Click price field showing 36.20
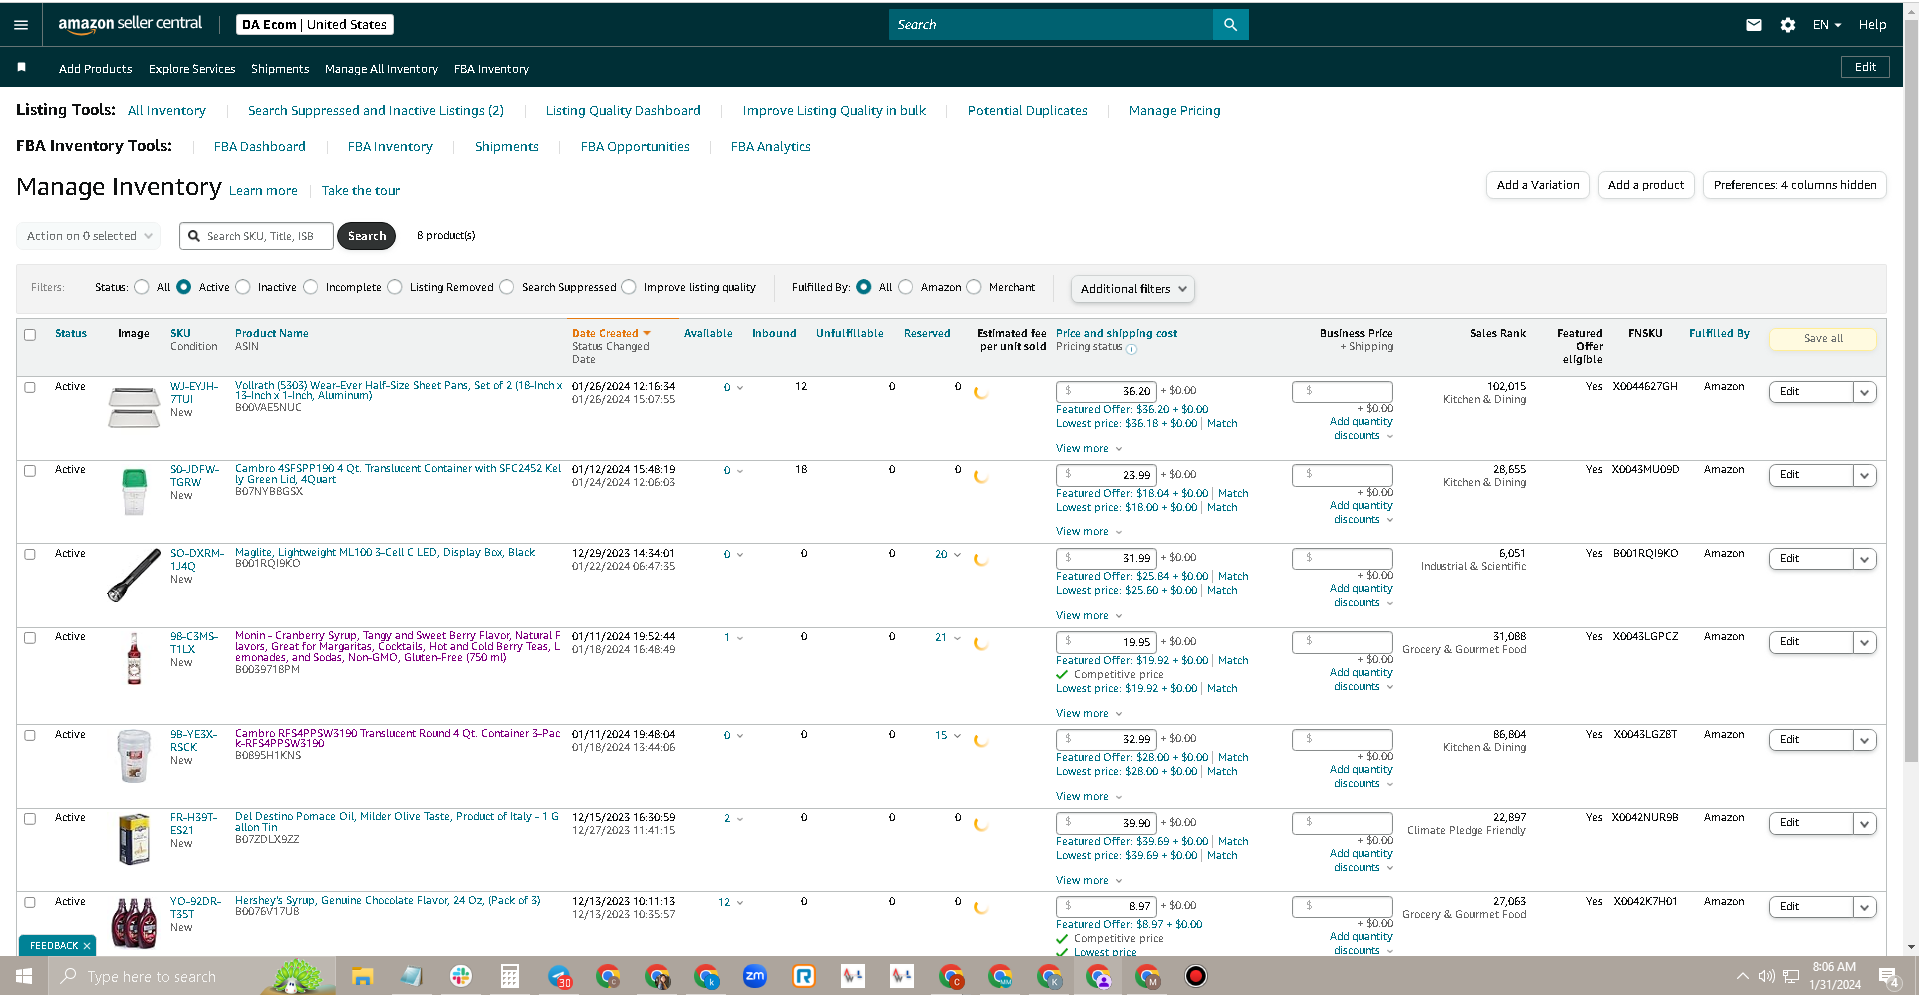Image resolution: width=1919 pixels, height=995 pixels. pyautogui.click(x=1106, y=391)
